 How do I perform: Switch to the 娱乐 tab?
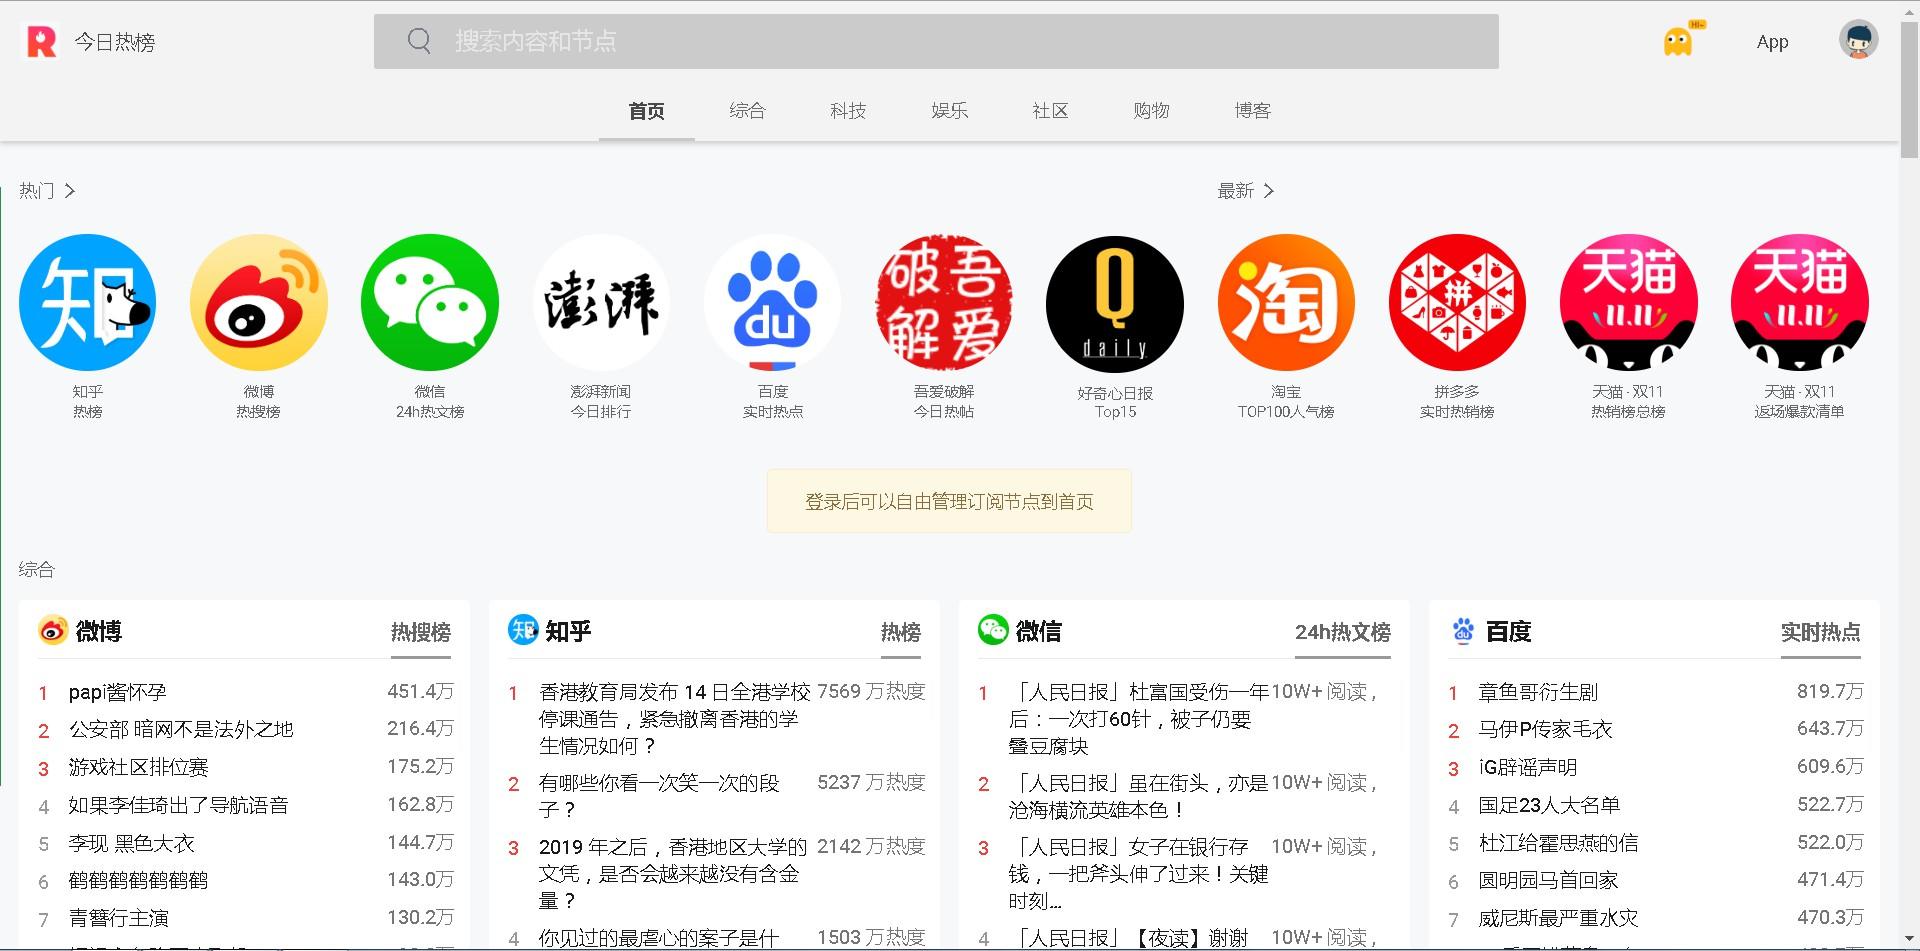tap(949, 111)
